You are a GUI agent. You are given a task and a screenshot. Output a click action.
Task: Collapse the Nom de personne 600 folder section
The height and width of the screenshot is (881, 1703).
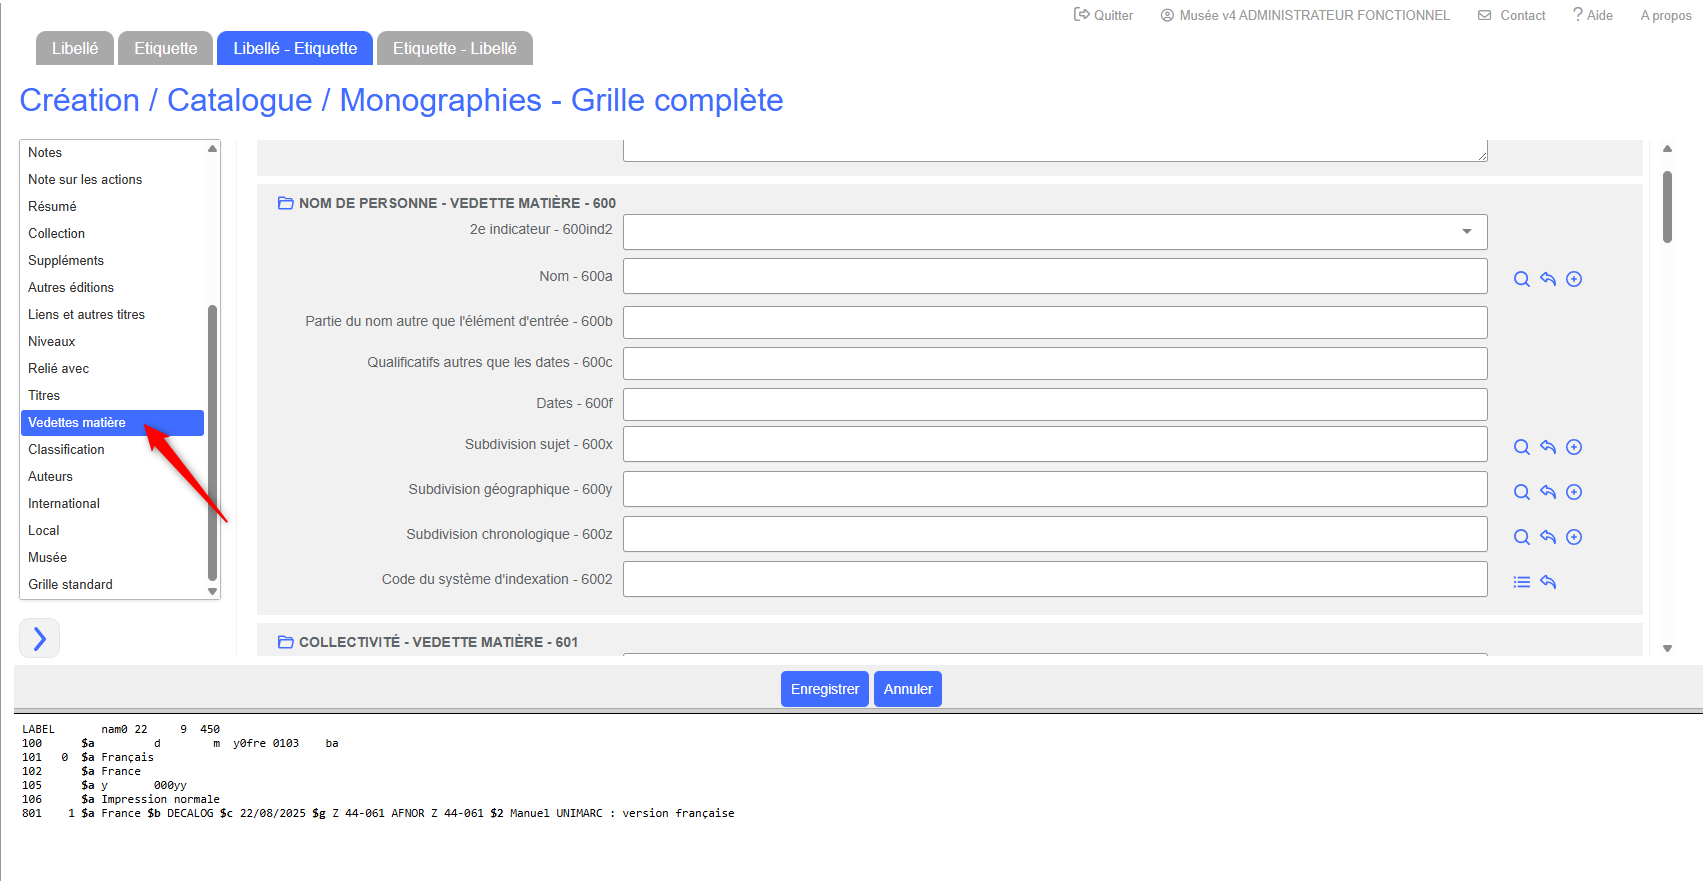click(x=286, y=203)
